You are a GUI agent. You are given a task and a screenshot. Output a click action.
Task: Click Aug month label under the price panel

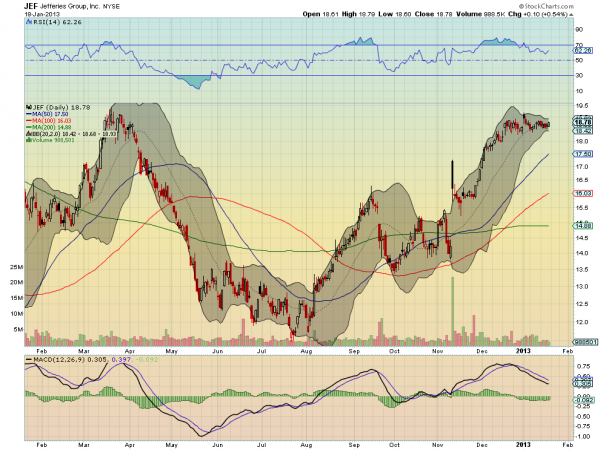point(306,351)
